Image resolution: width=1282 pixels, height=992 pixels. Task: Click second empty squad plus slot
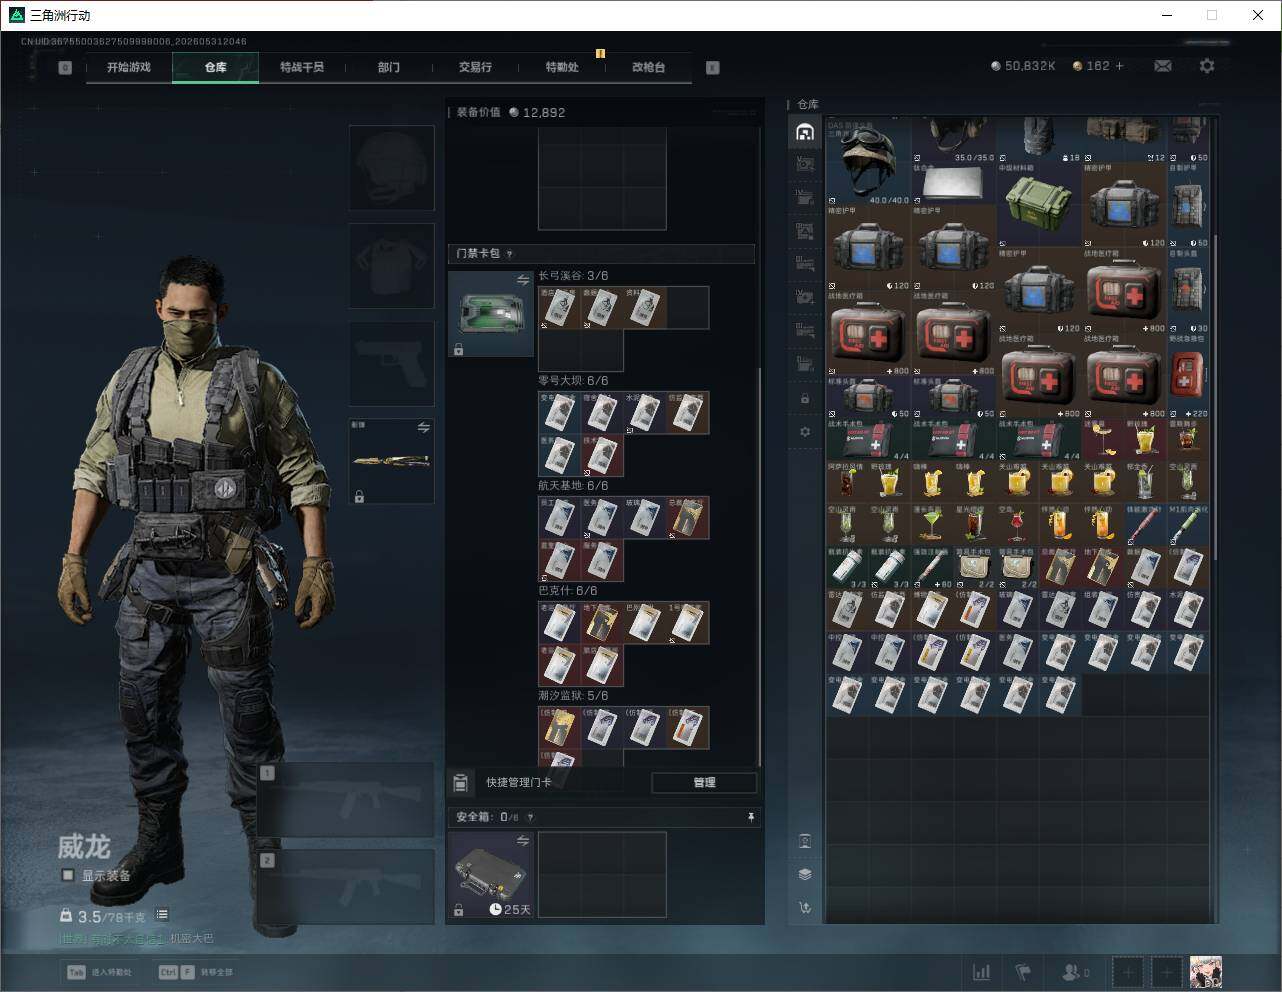tap(1166, 971)
